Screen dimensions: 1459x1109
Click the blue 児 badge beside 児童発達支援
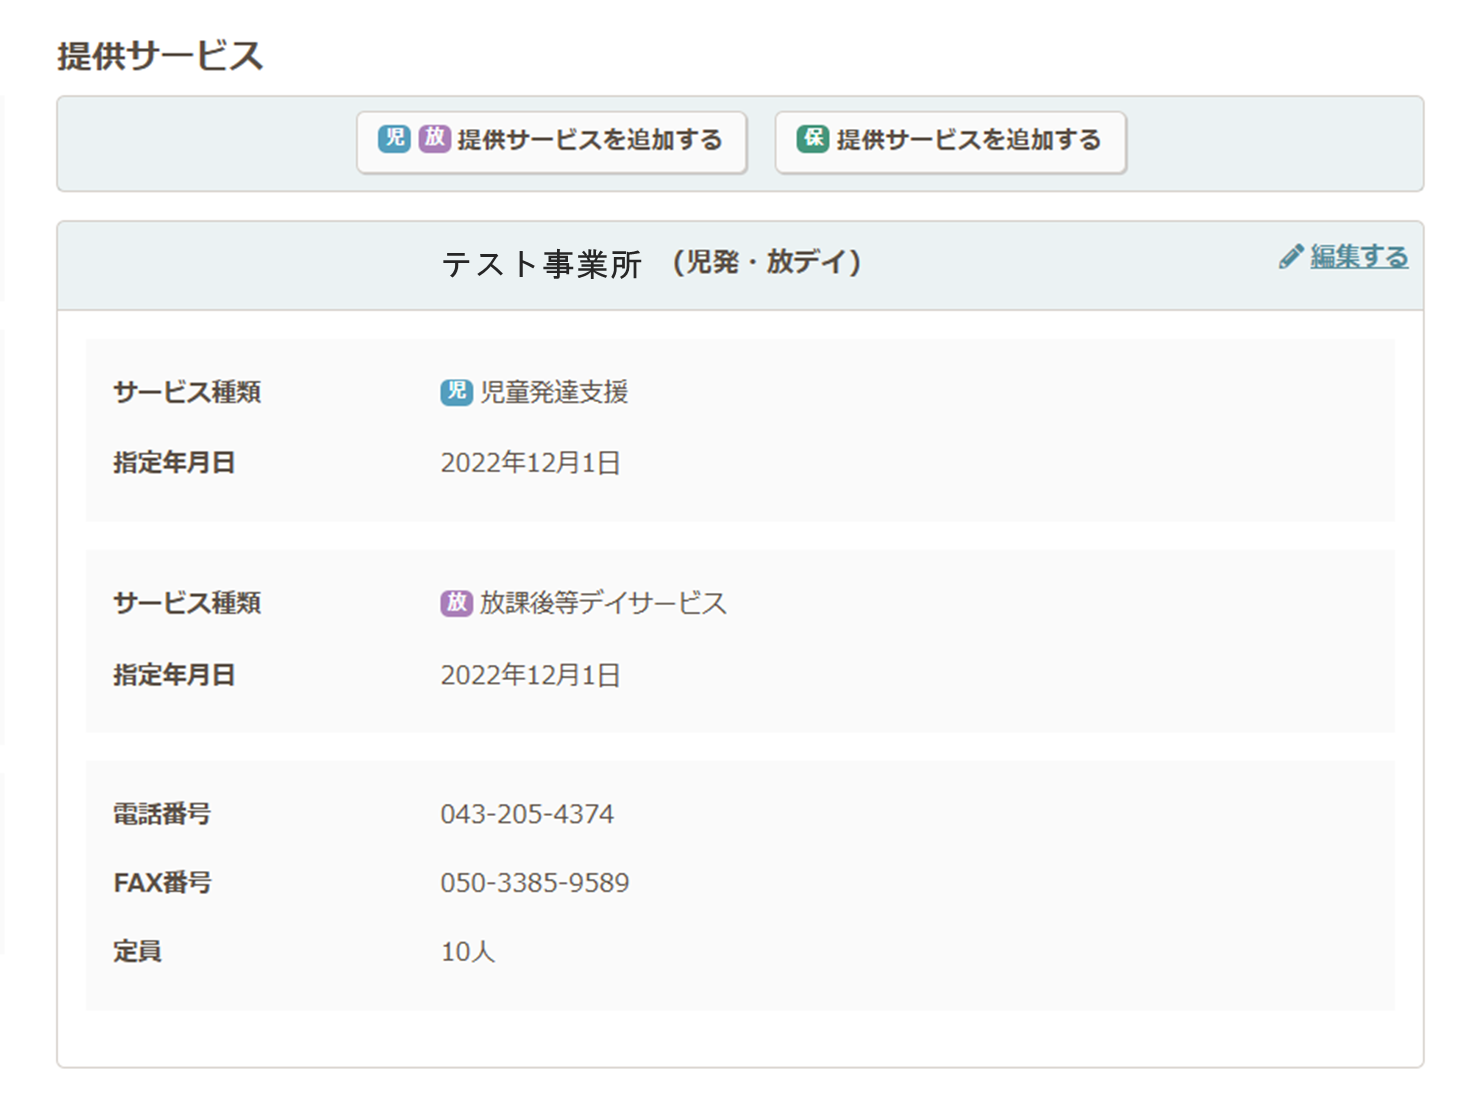click(456, 391)
